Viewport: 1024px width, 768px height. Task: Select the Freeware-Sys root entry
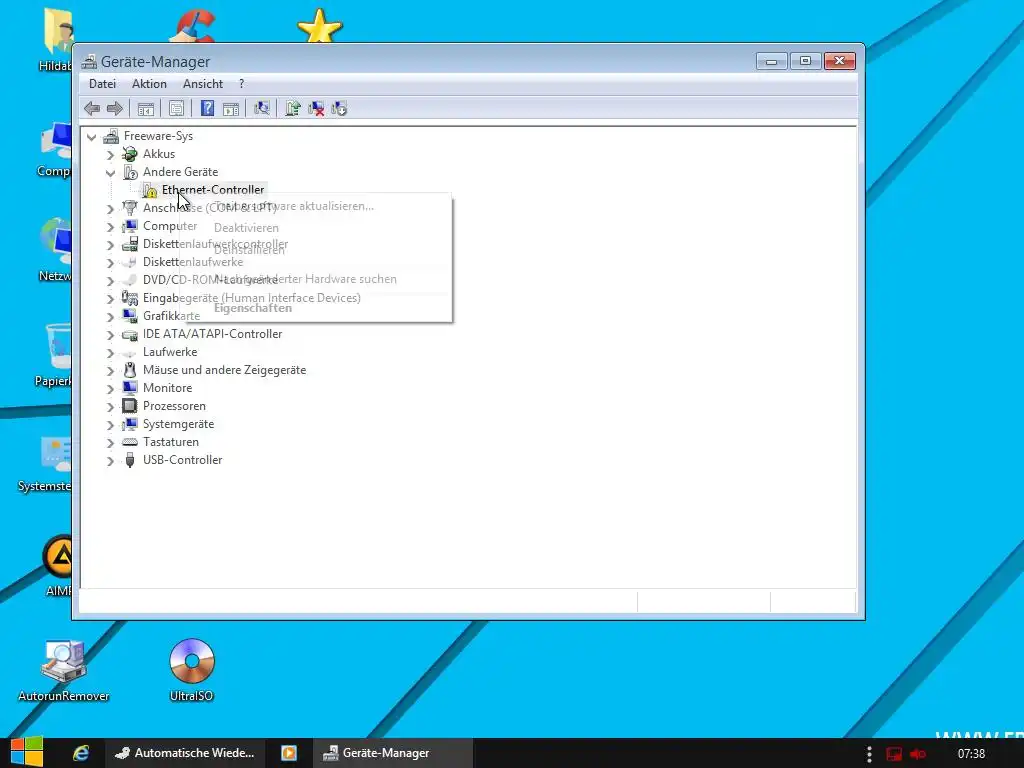click(x=158, y=136)
